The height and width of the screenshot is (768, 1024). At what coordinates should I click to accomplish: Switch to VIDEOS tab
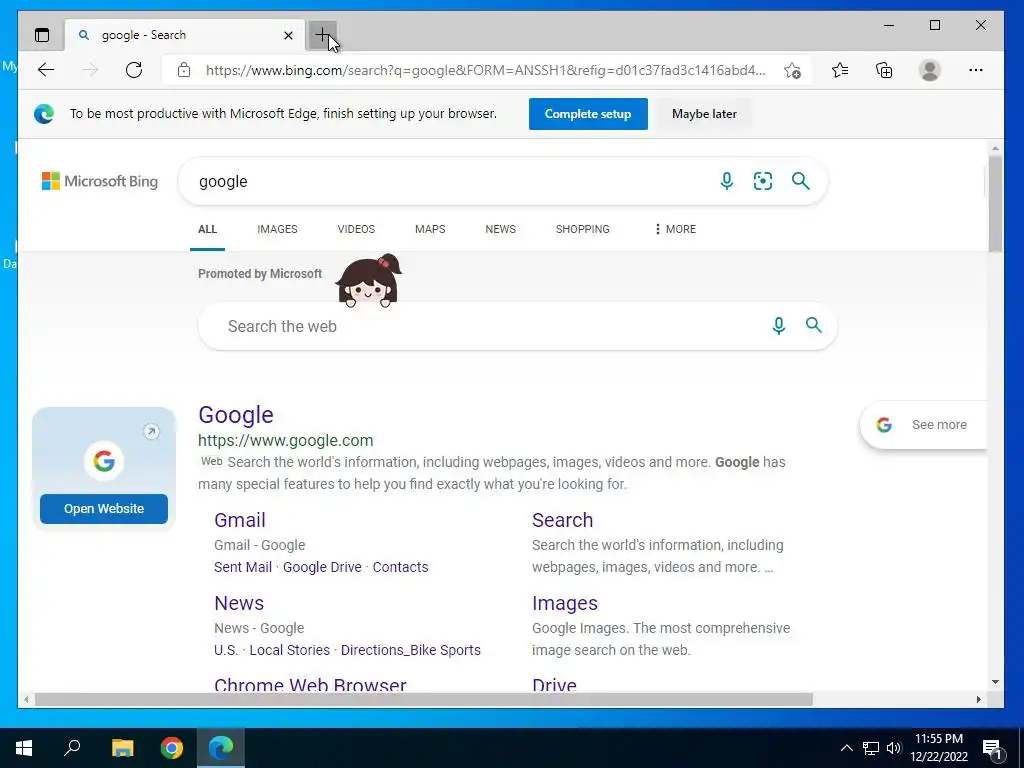(x=356, y=229)
